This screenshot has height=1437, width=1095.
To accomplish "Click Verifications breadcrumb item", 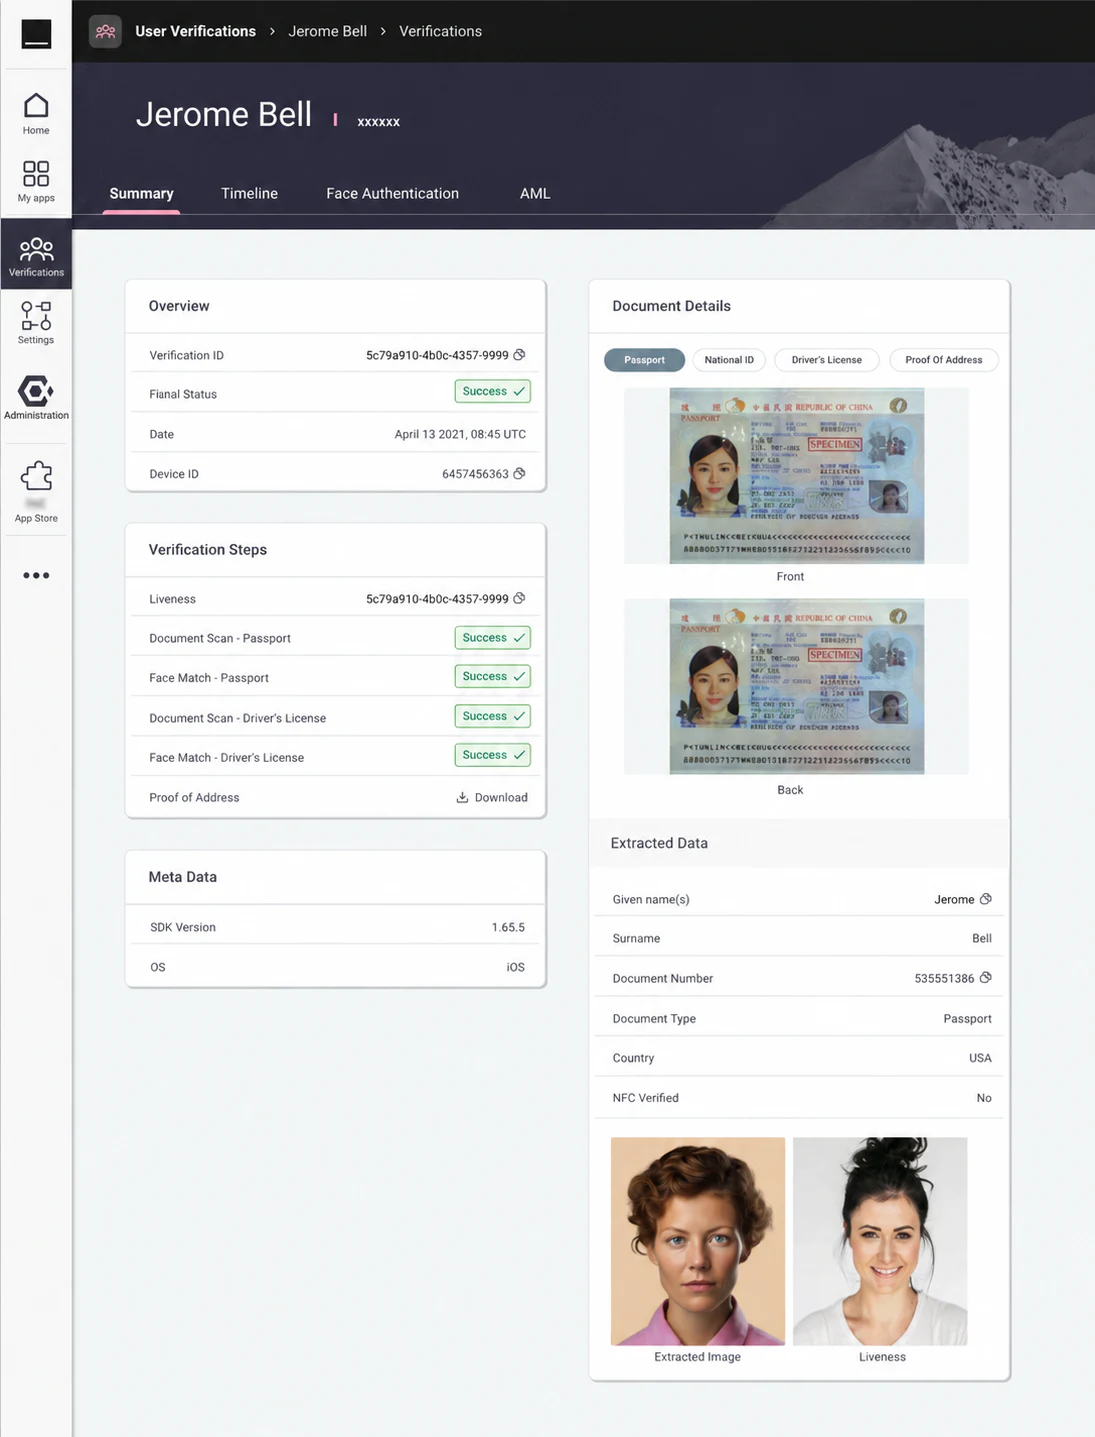I will point(440,31).
